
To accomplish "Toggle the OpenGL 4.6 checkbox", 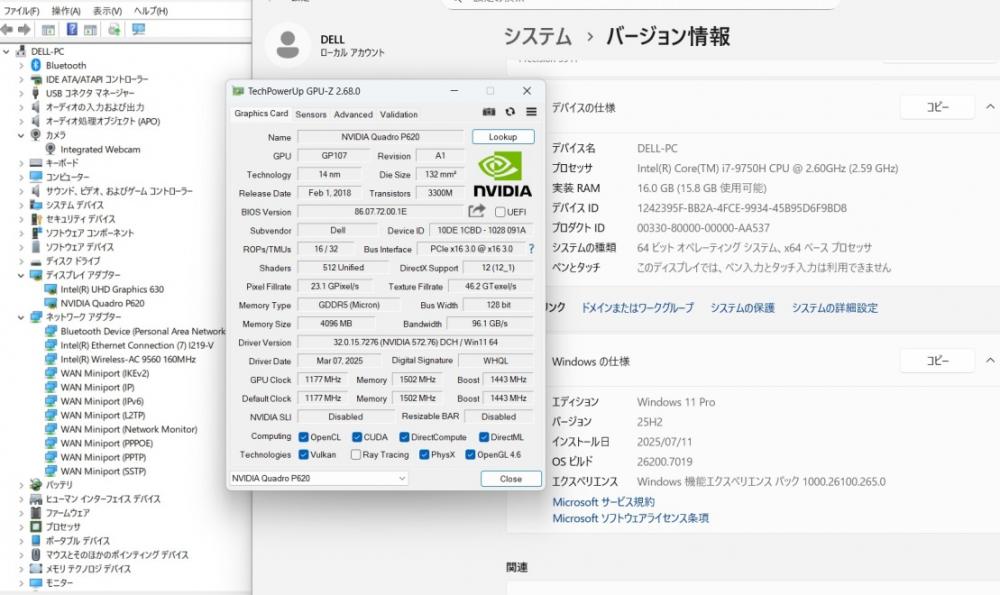I will tap(471, 455).
